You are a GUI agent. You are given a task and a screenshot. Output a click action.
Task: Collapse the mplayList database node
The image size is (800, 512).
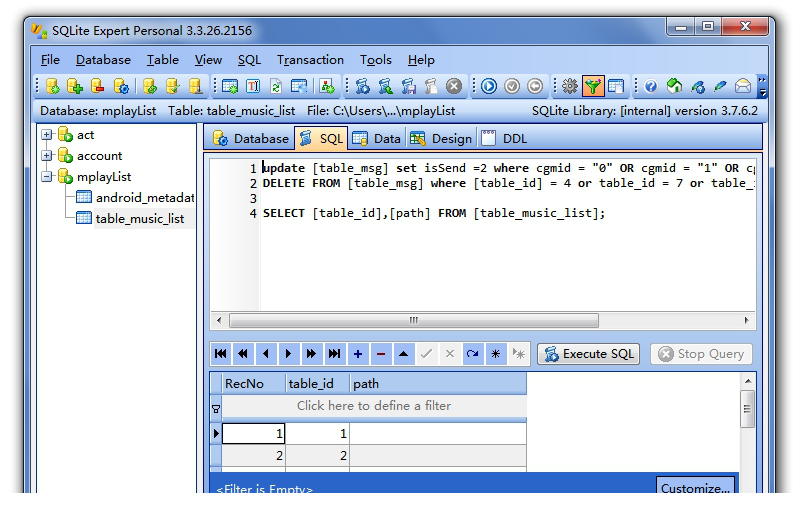click(x=47, y=177)
